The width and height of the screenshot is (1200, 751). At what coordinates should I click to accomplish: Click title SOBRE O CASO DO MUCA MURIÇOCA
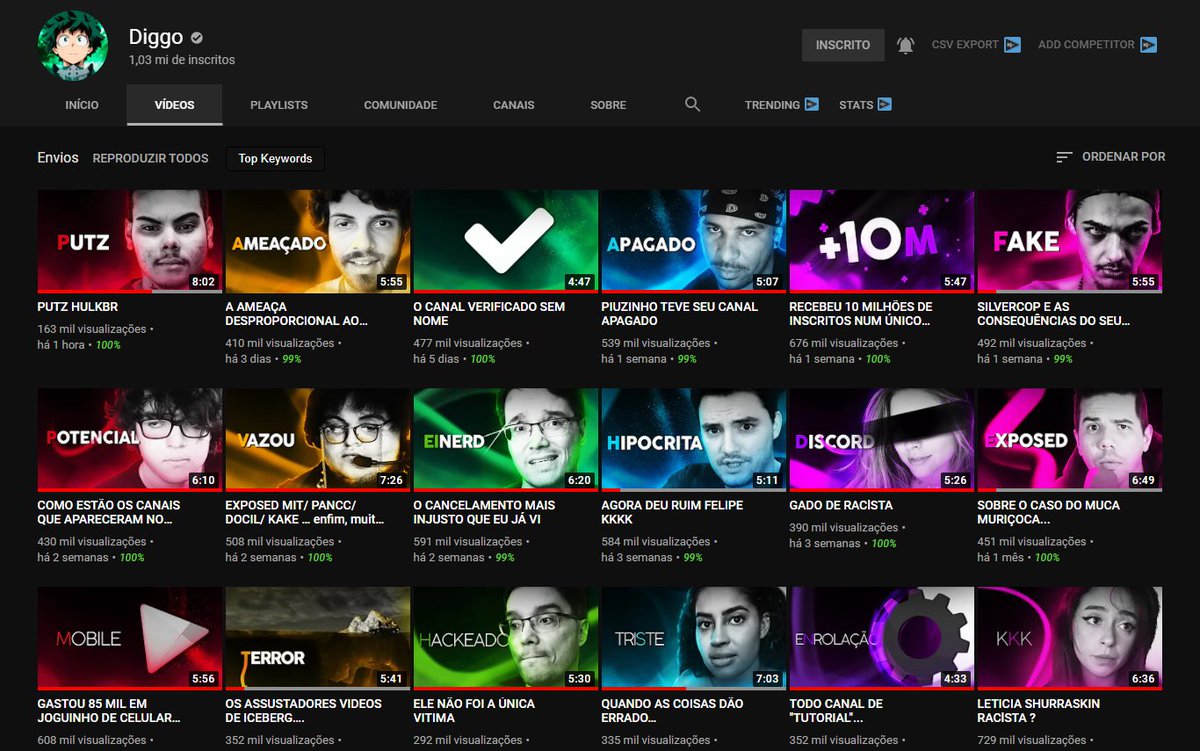pyautogui.click(x=1048, y=513)
